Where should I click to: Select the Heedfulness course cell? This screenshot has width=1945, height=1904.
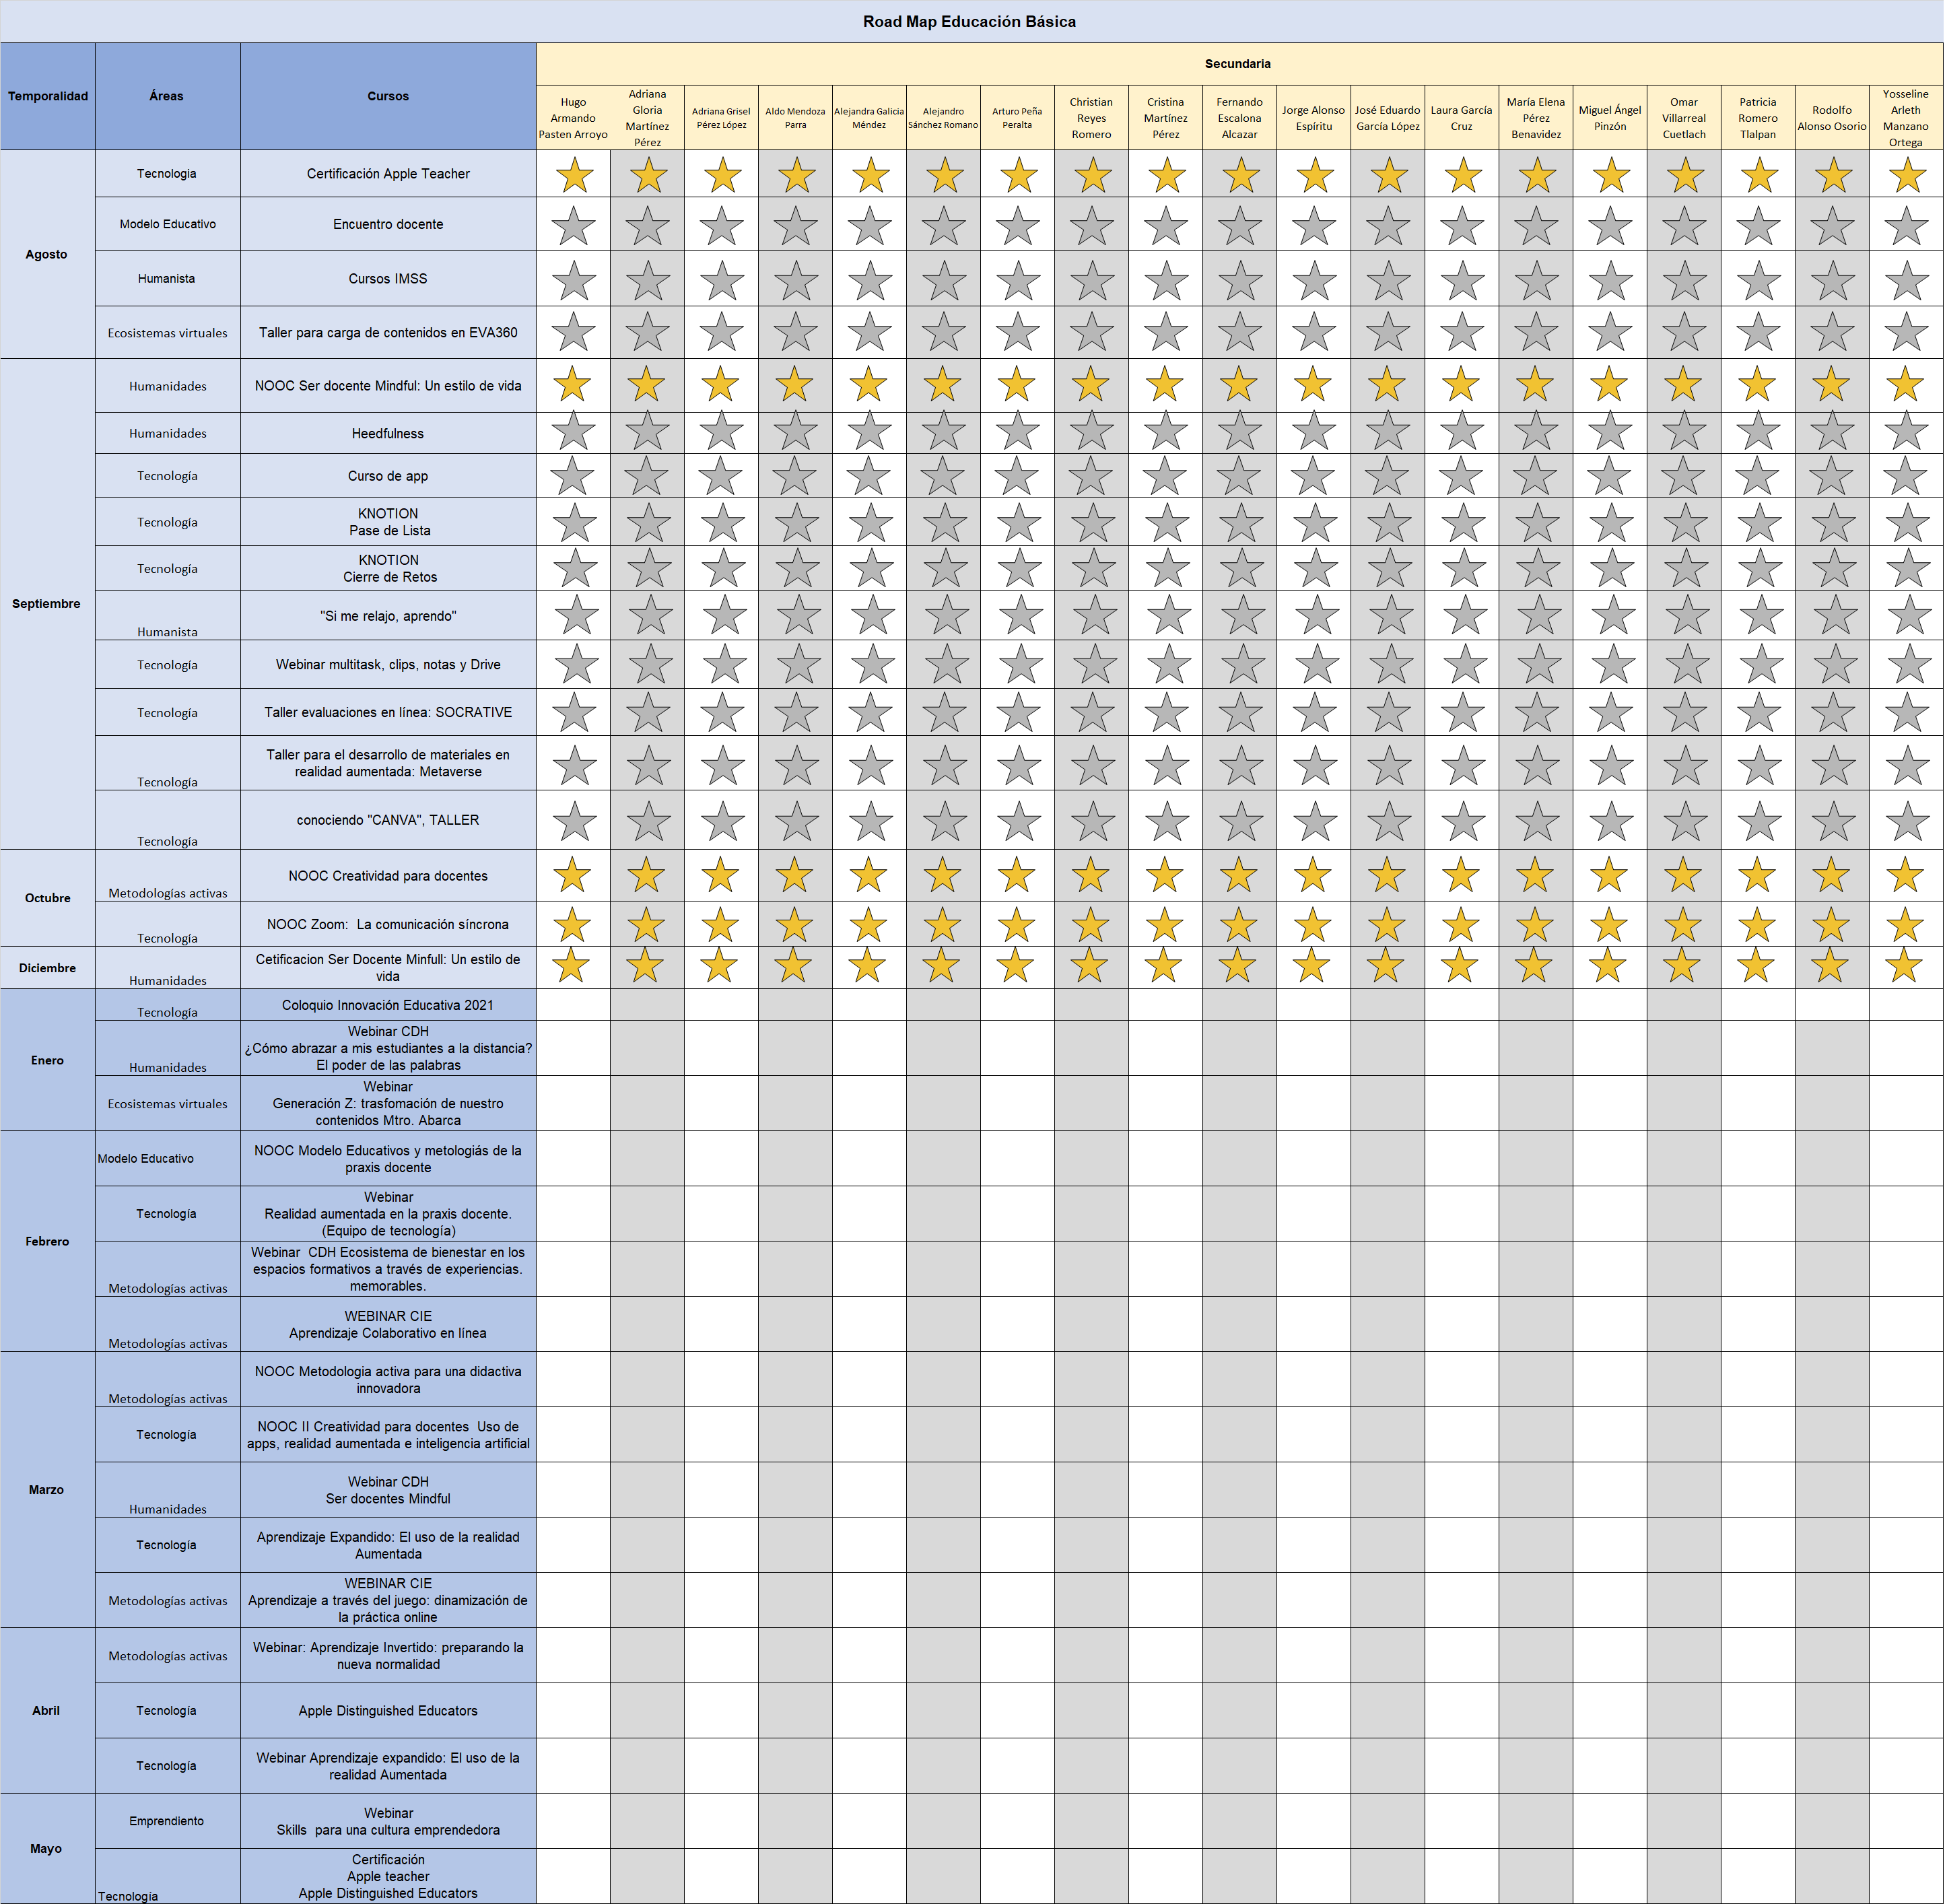(x=388, y=433)
